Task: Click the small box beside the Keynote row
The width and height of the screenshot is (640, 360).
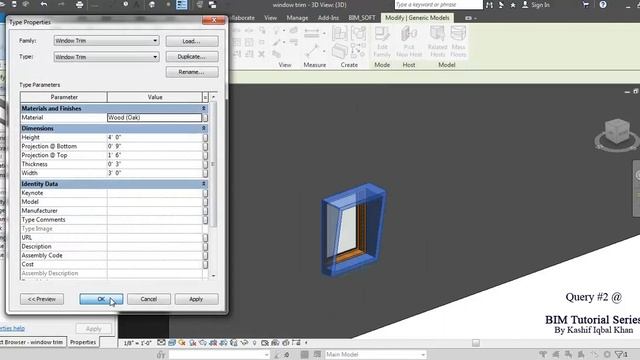Action: (x=205, y=193)
